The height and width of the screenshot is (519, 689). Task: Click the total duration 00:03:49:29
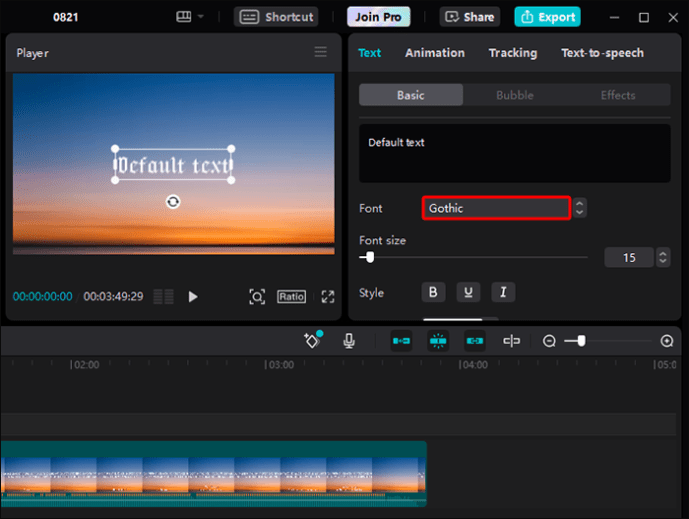113,297
